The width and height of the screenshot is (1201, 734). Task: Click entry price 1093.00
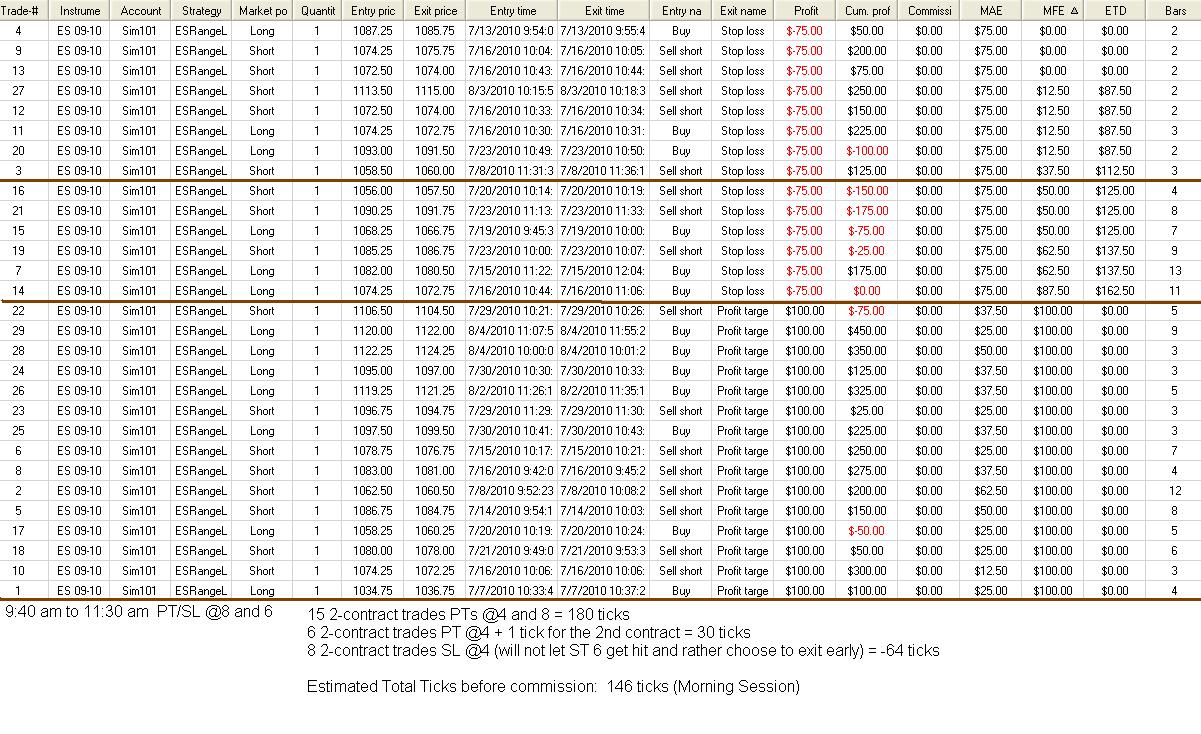373,151
